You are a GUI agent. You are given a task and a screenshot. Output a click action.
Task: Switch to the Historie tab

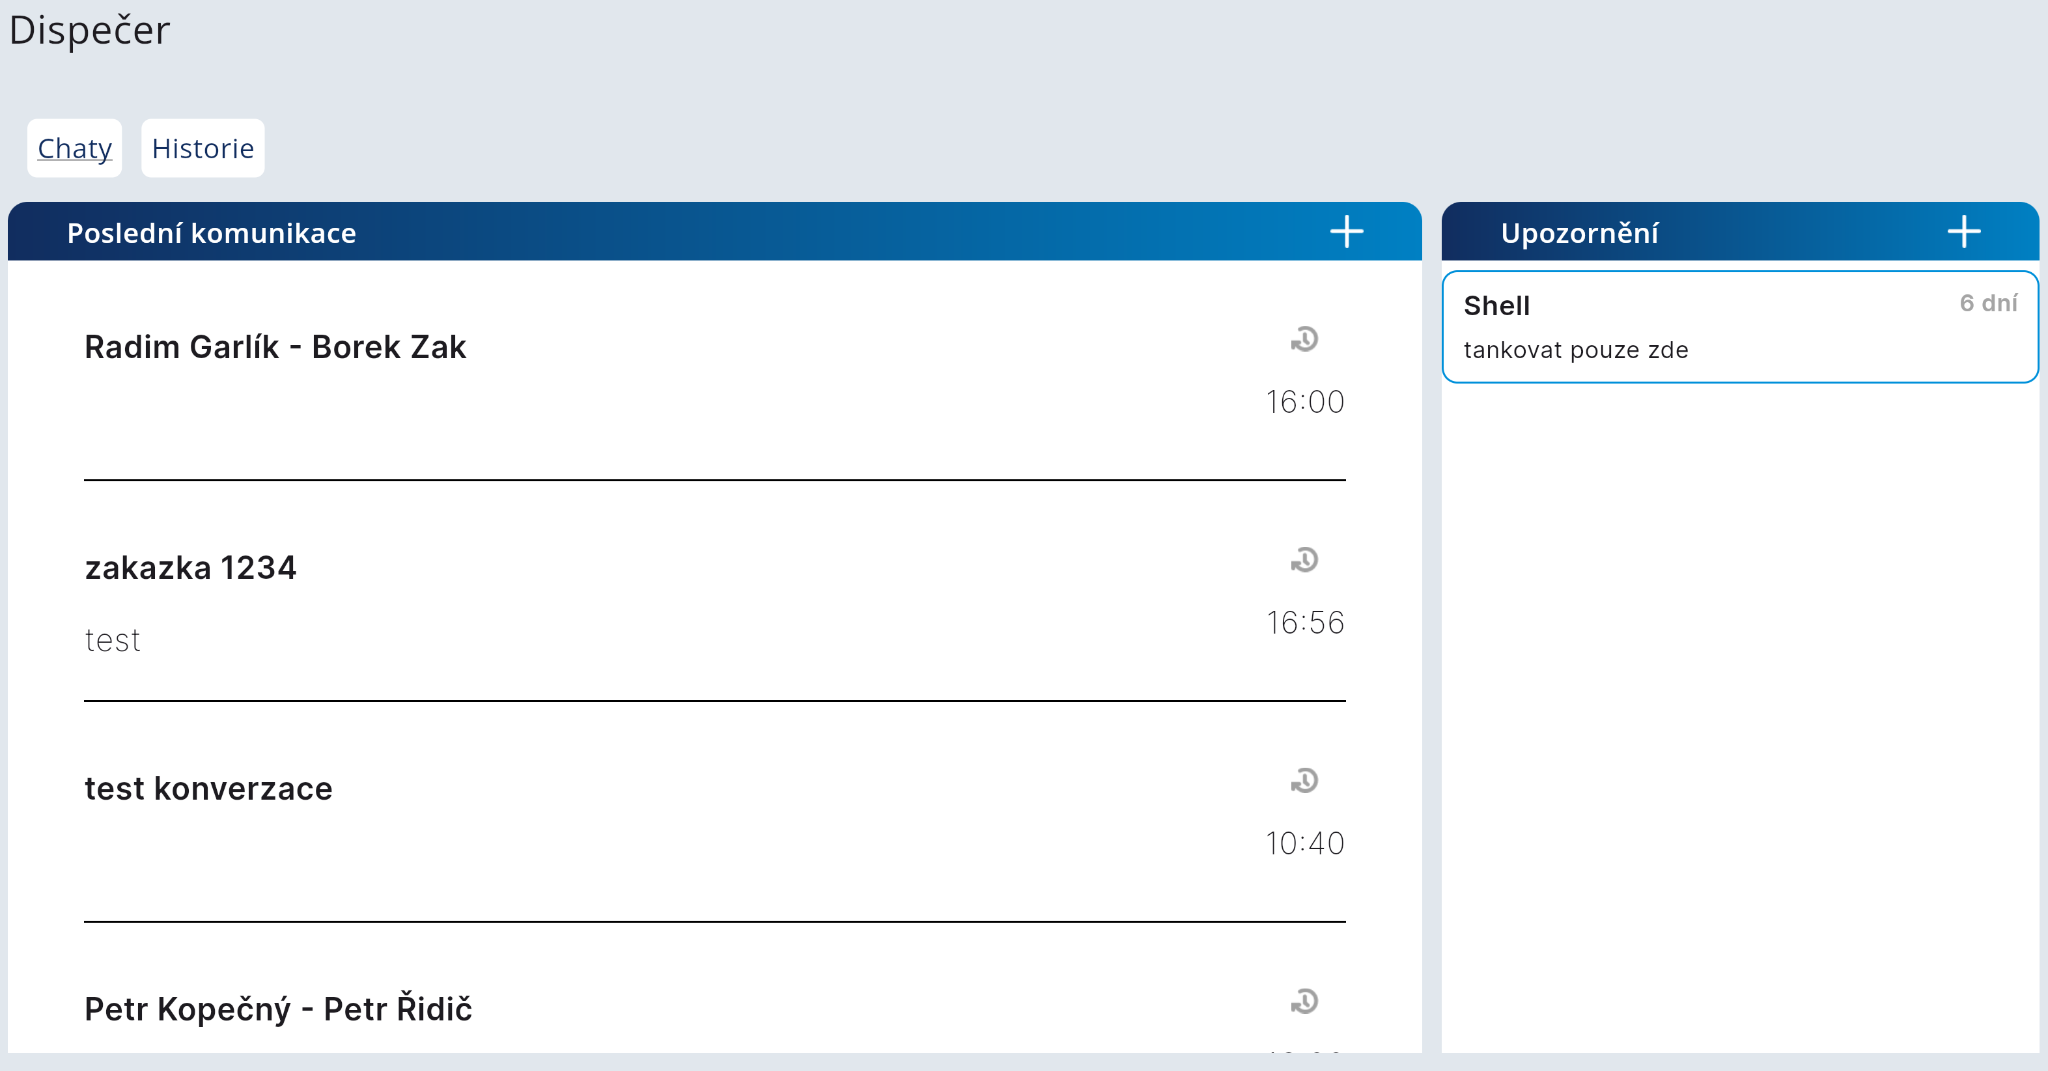pos(203,149)
